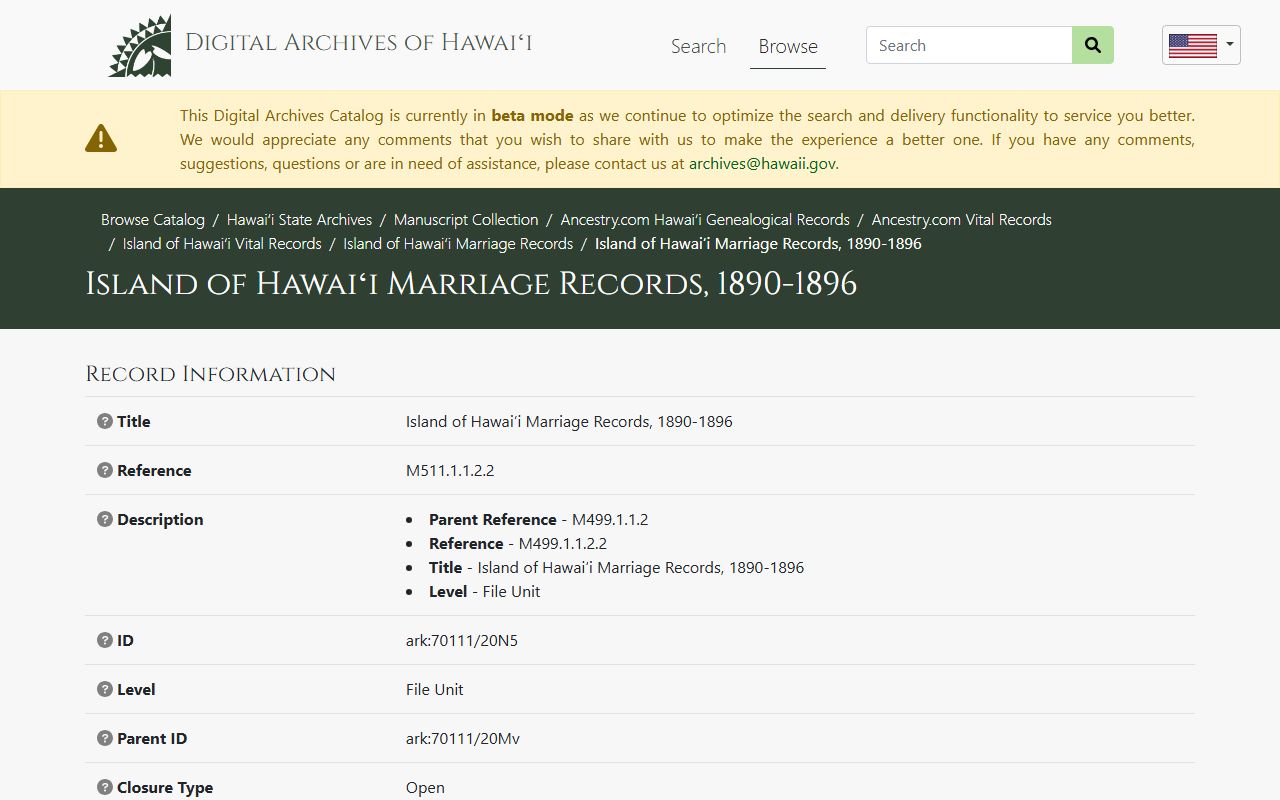Click the Digital Archives of Hawaii logo icon

(x=140, y=46)
